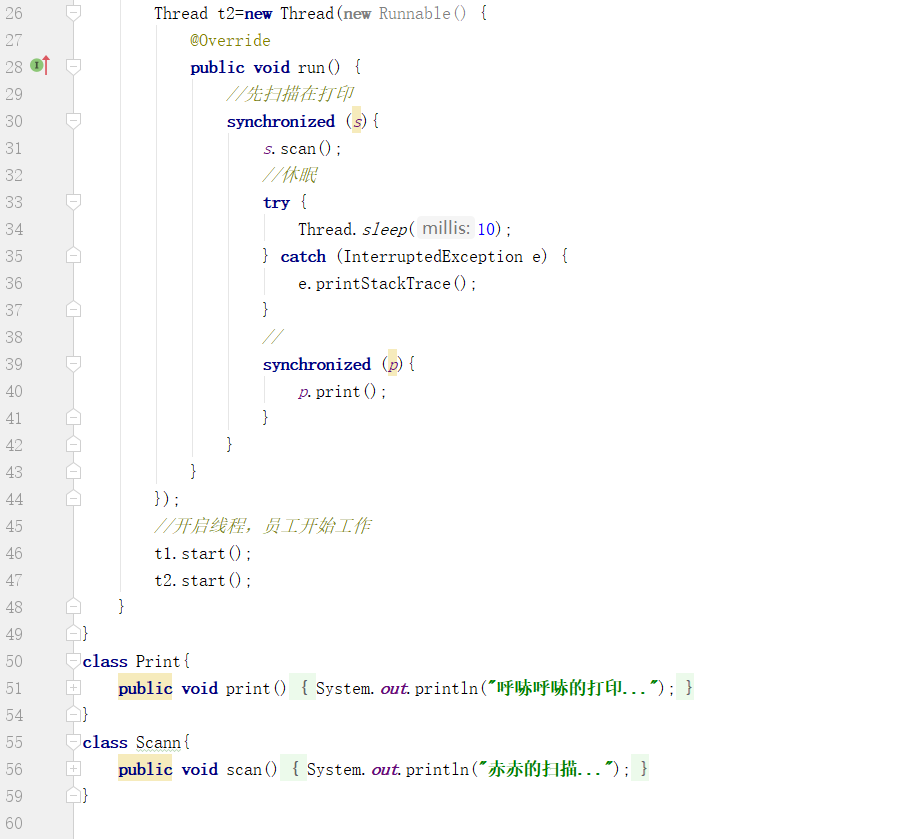Click the t1.start() statement

pyautogui.click(x=203, y=553)
